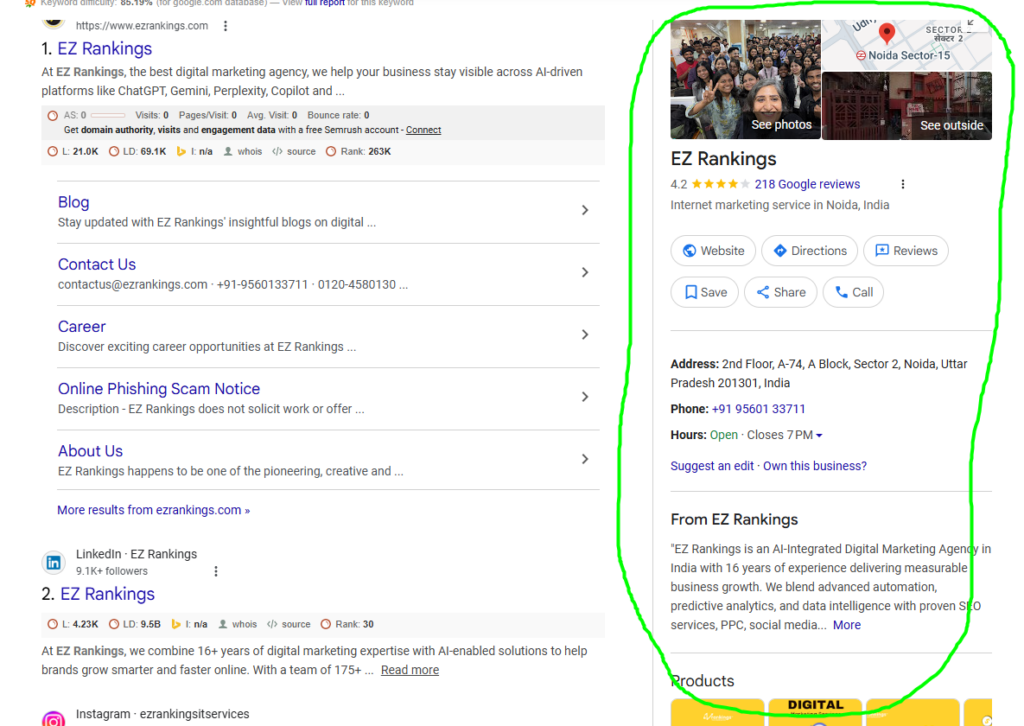Click the red map pin on map
Viewport: 1024px width, 726px height.
point(886,34)
